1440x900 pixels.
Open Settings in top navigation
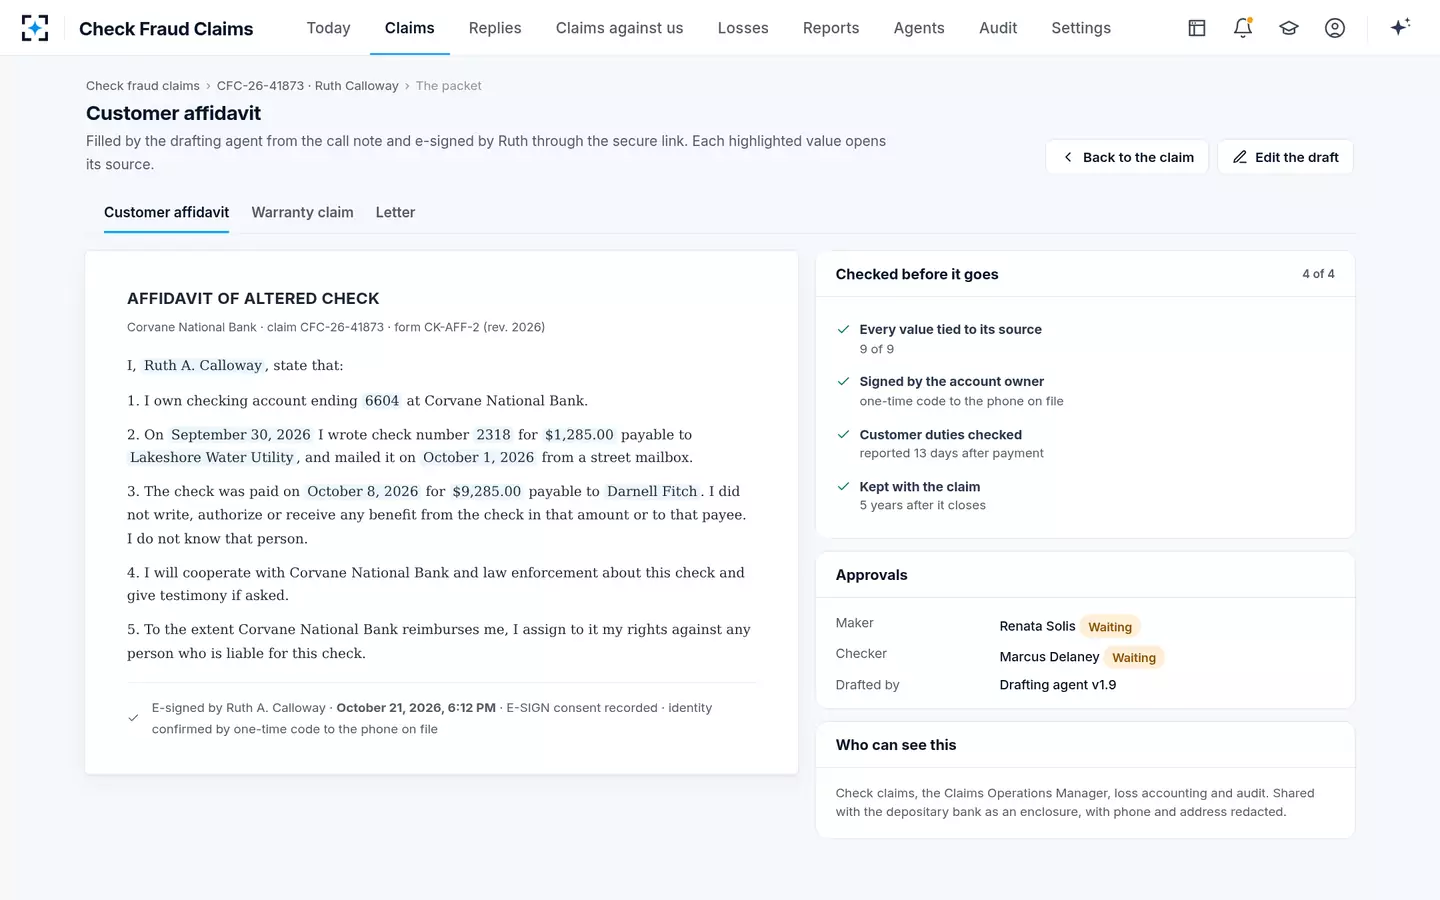tap(1081, 28)
